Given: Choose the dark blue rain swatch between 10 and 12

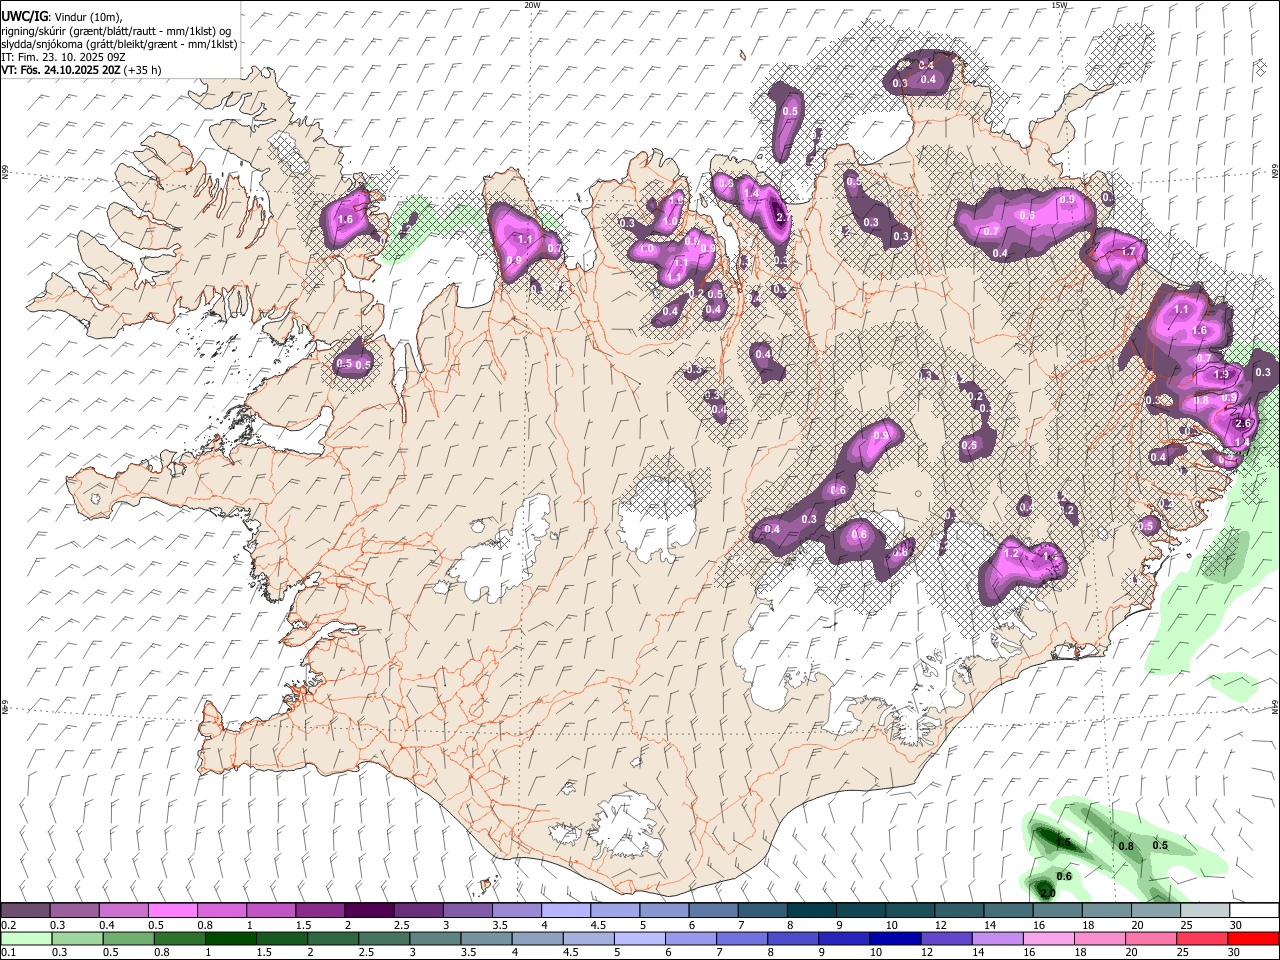Looking at the screenshot, I should coord(894,938).
